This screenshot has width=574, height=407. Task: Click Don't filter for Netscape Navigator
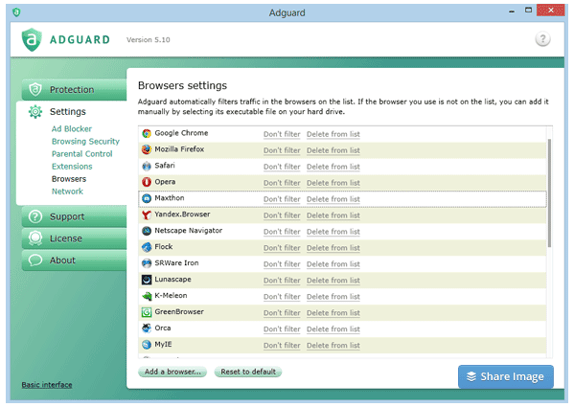click(282, 232)
